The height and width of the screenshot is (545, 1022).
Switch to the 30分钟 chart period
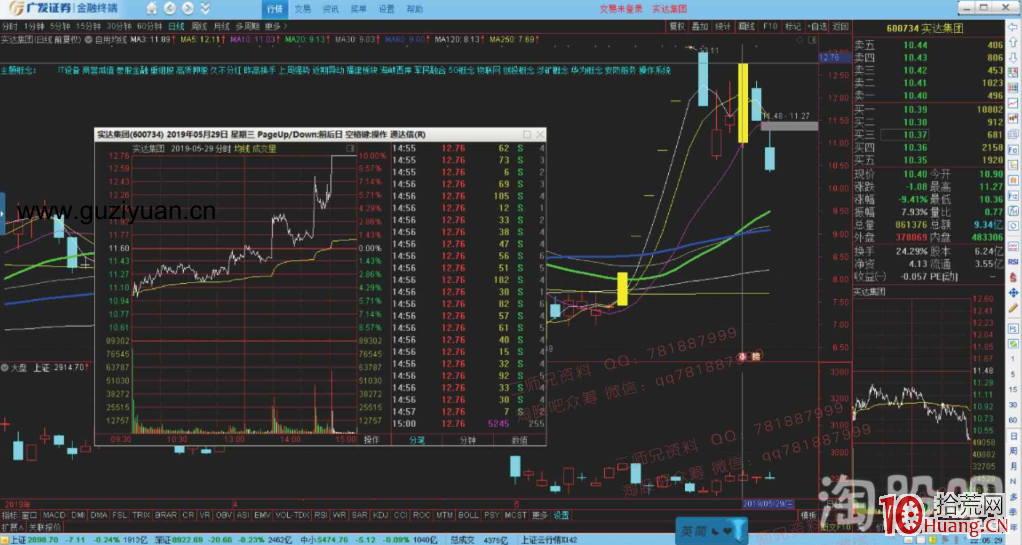pyautogui.click(x=119, y=26)
